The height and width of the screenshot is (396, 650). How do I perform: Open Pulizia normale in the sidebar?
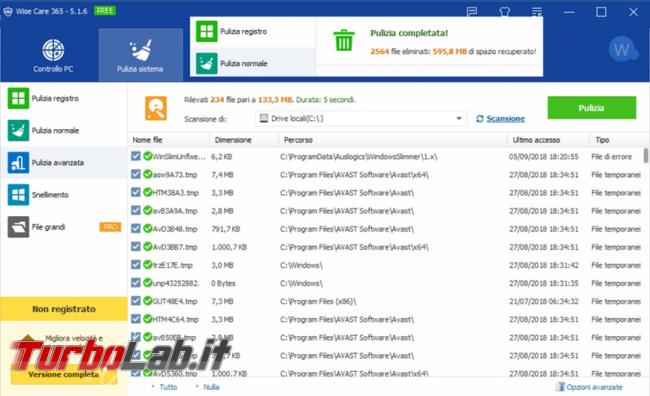coord(64,130)
